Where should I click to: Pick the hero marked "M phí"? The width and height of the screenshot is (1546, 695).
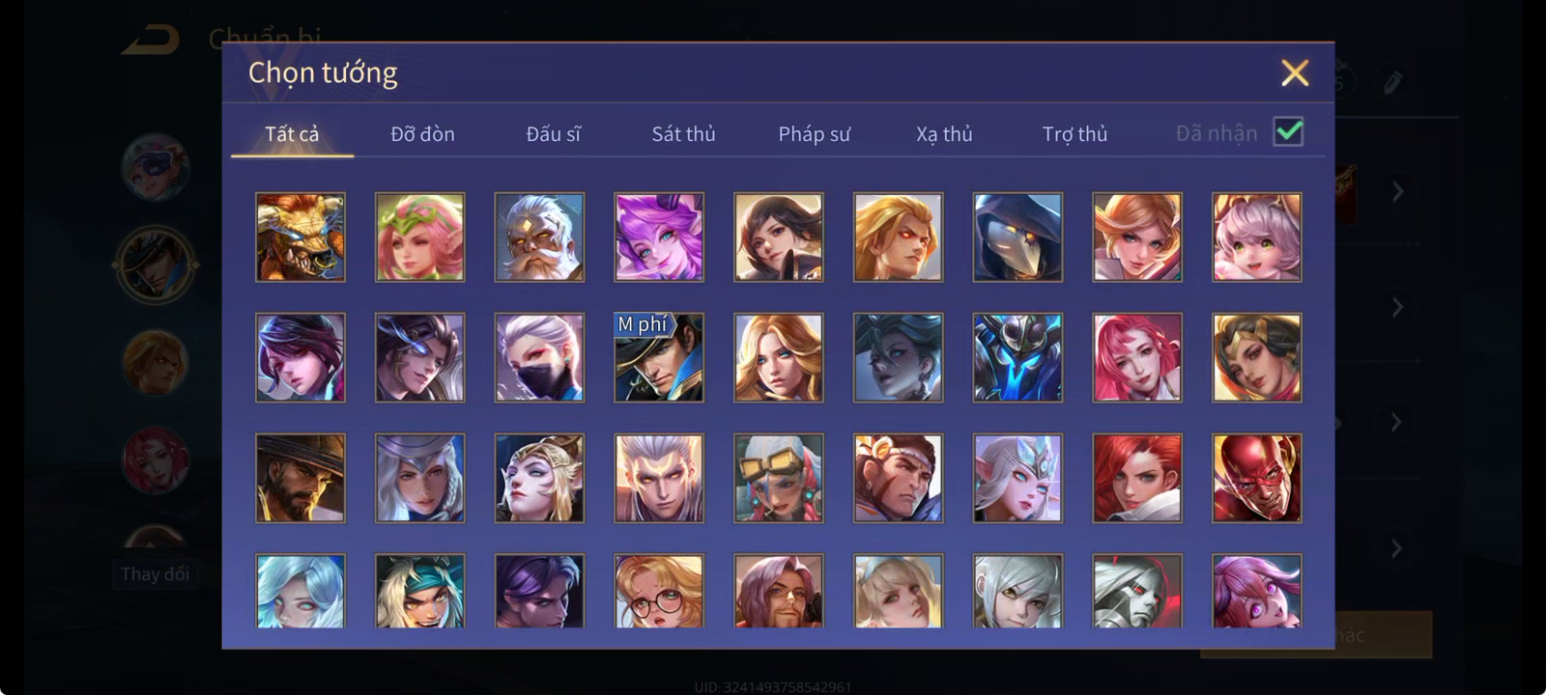(x=659, y=357)
